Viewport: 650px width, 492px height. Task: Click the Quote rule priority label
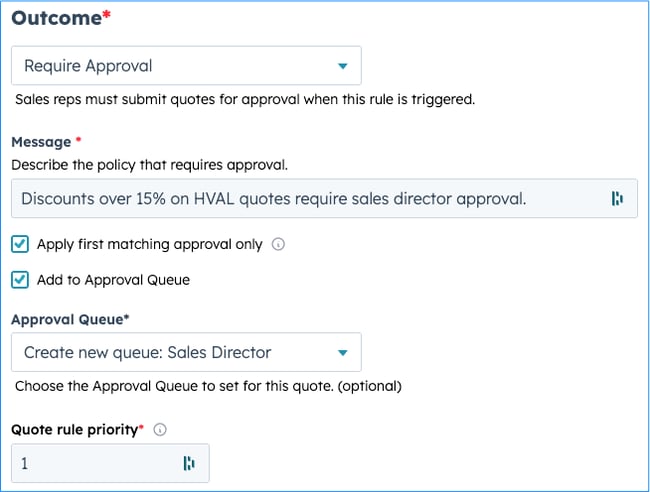coord(77,430)
